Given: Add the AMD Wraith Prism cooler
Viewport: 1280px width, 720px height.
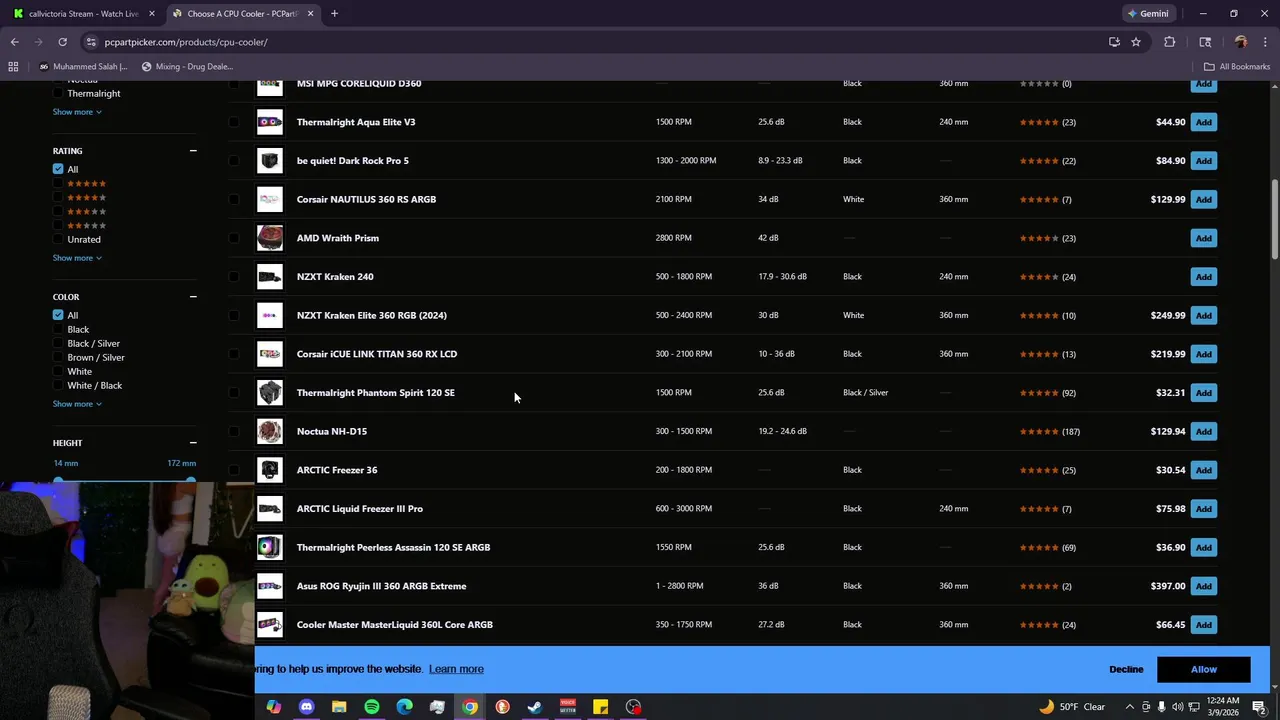Looking at the screenshot, I should 1204,238.
